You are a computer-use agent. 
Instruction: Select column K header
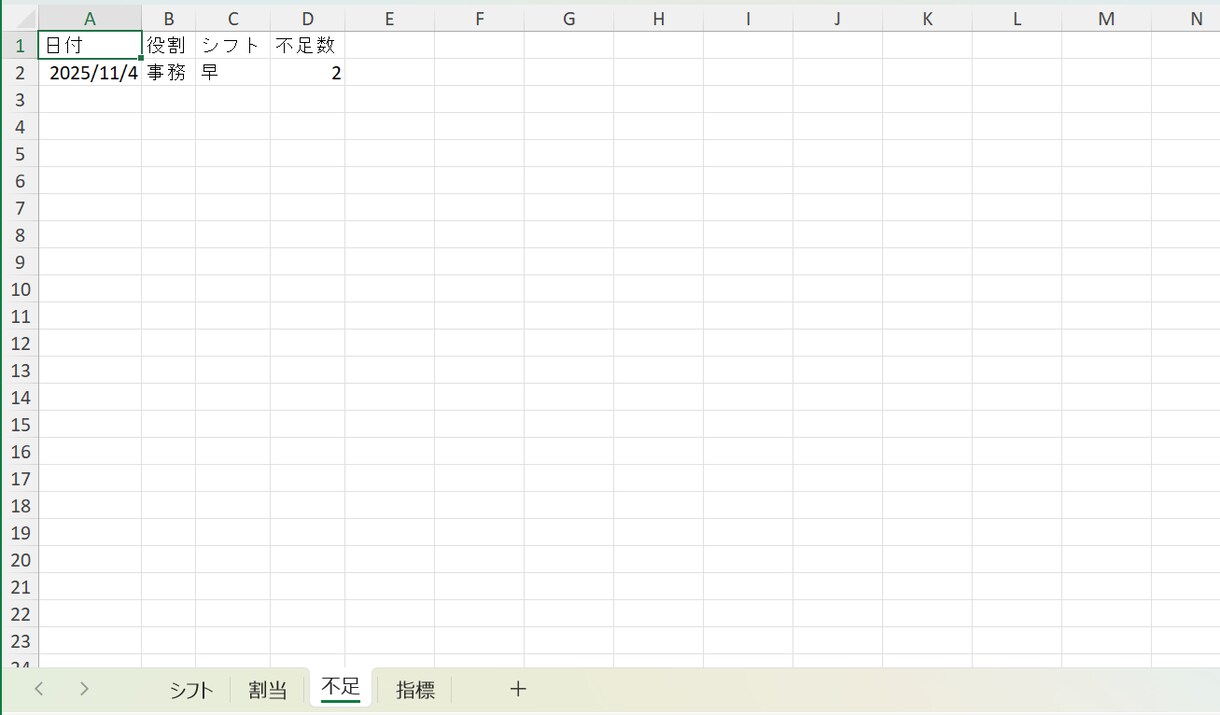[x=927, y=18]
